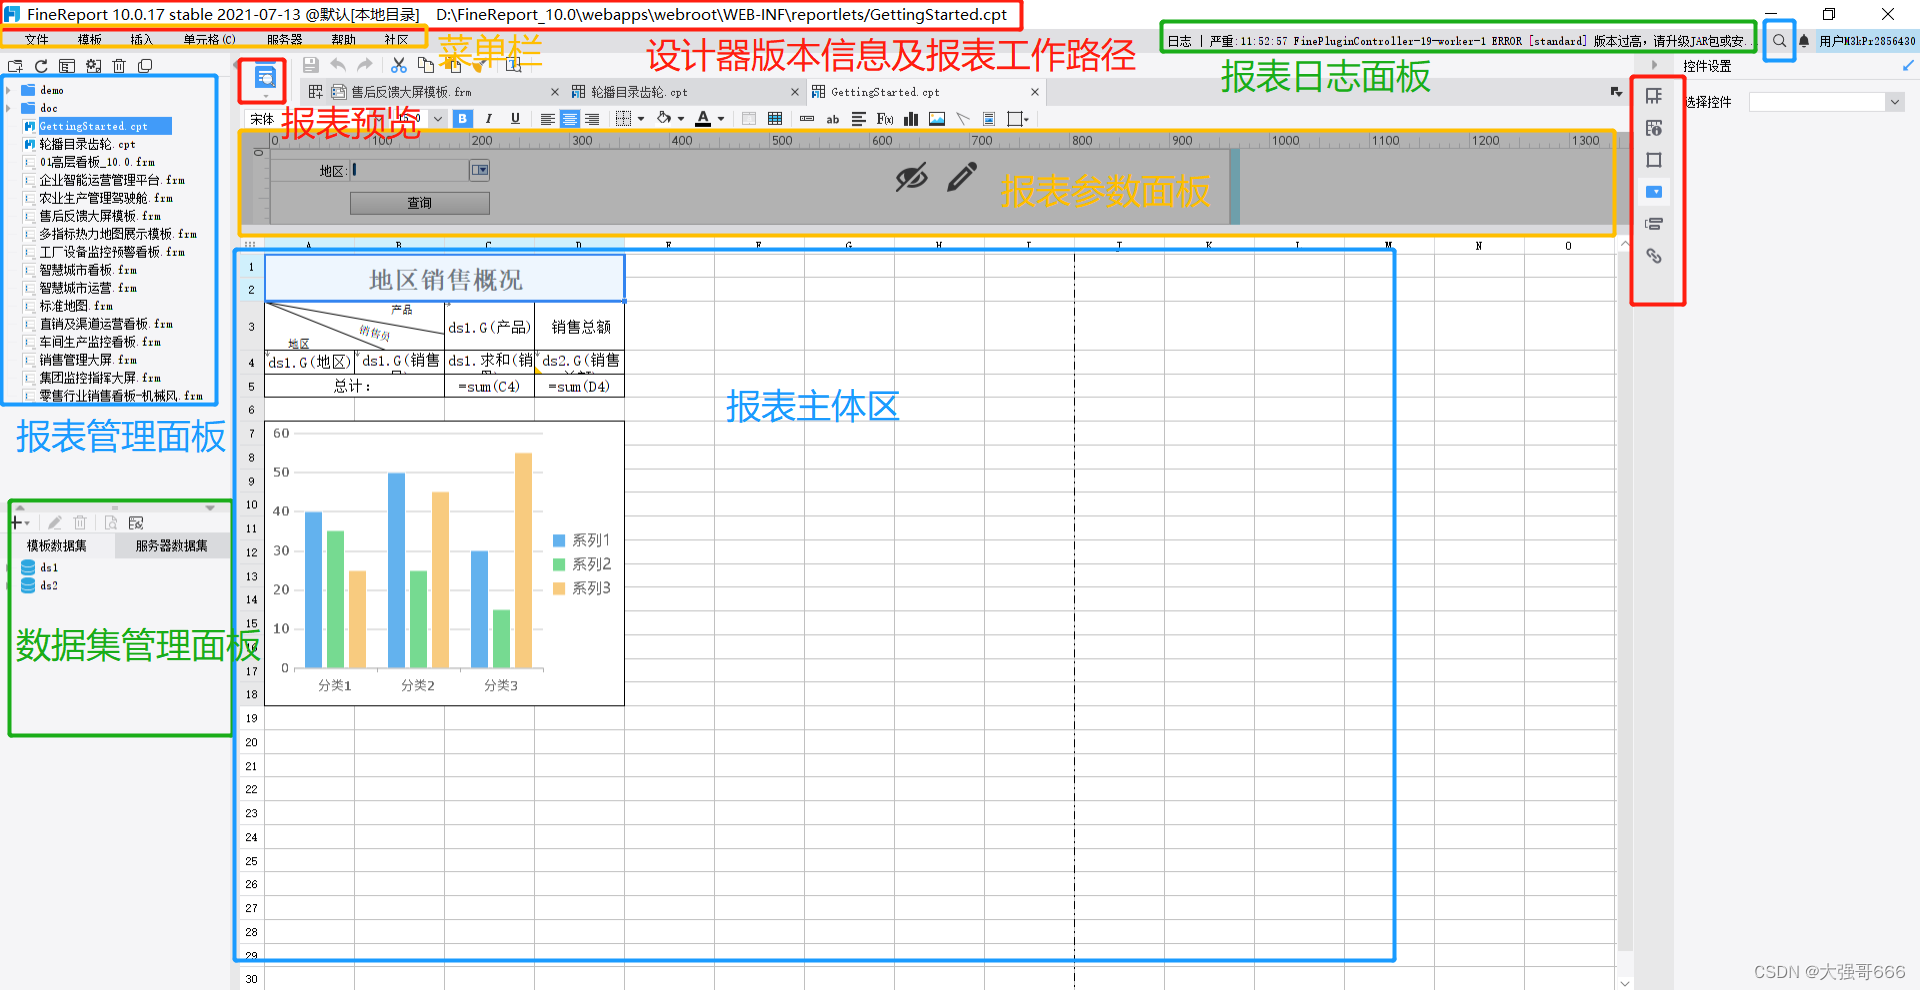The image size is (1920, 990).
Task: Create new folder in report manager toolbar
Action: coord(15,66)
